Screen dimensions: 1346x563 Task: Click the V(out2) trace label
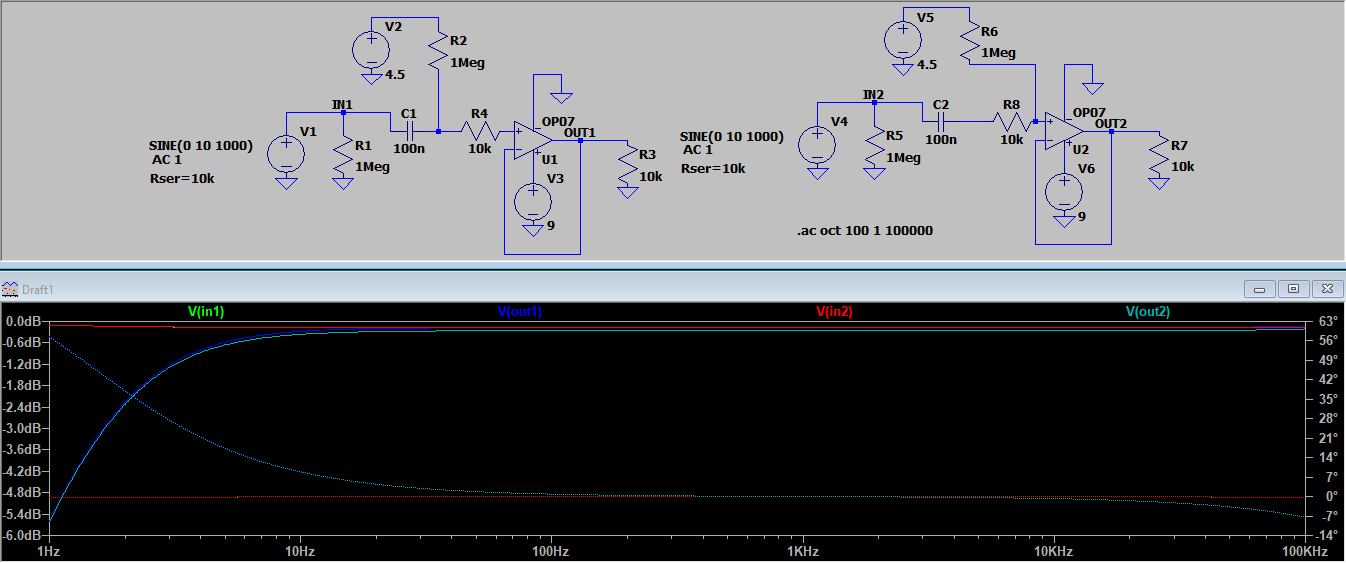(1147, 312)
